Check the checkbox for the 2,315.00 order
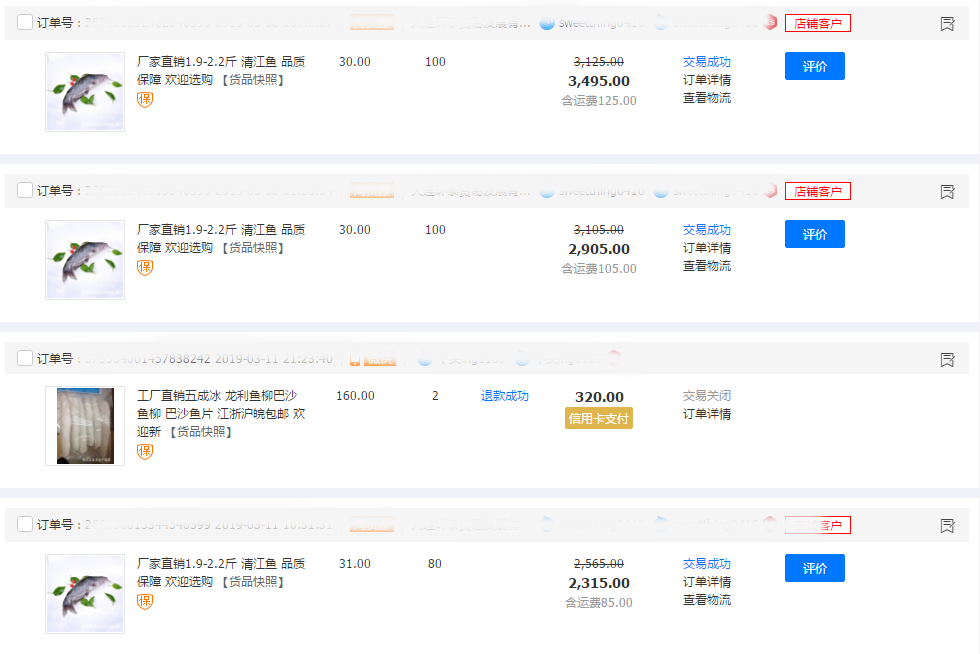 point(25,525)
